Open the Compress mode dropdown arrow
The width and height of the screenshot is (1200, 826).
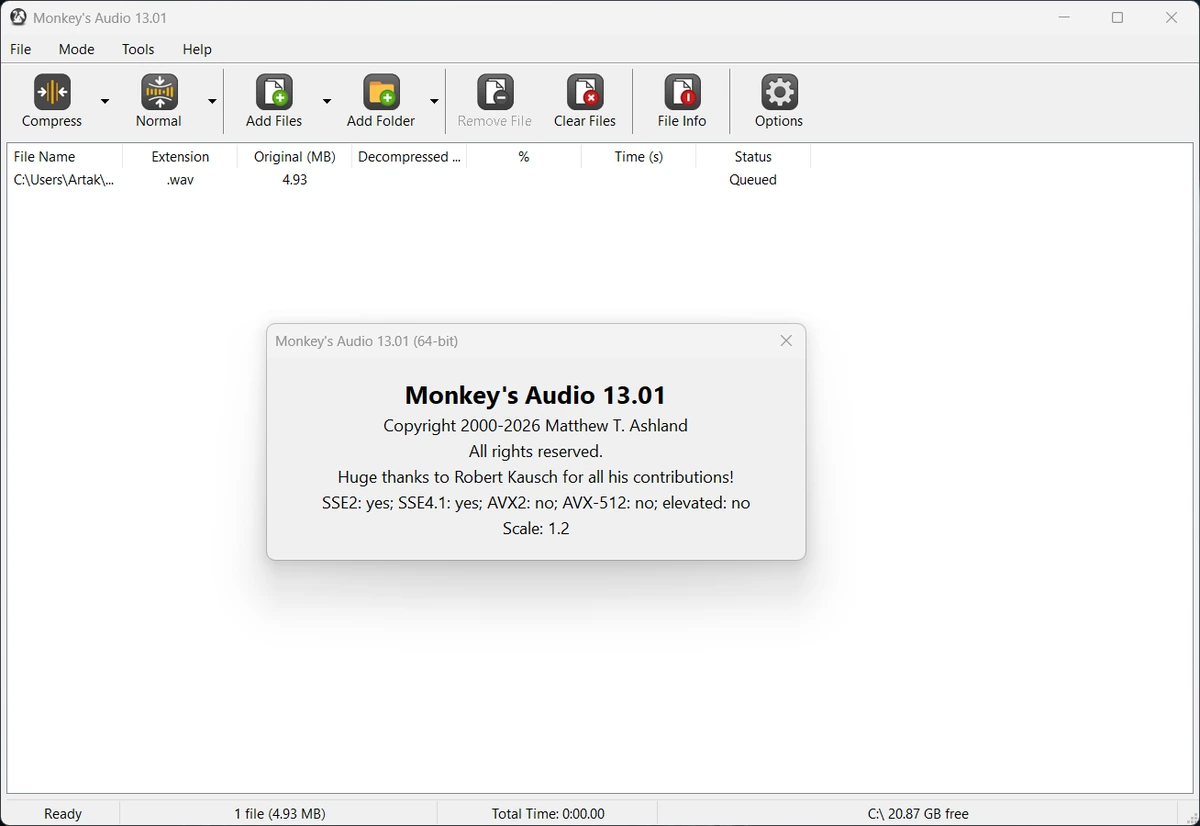click(x=105, y=101)
